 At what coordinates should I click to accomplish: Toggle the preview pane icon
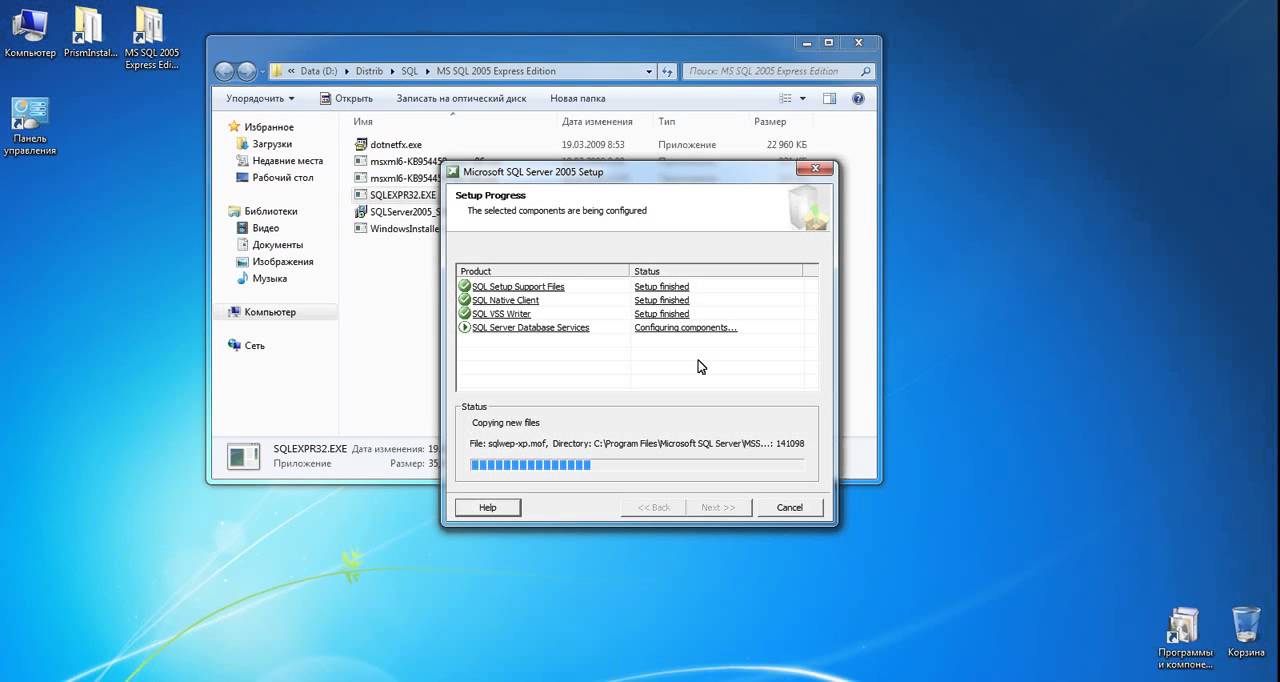coord(829,99)
